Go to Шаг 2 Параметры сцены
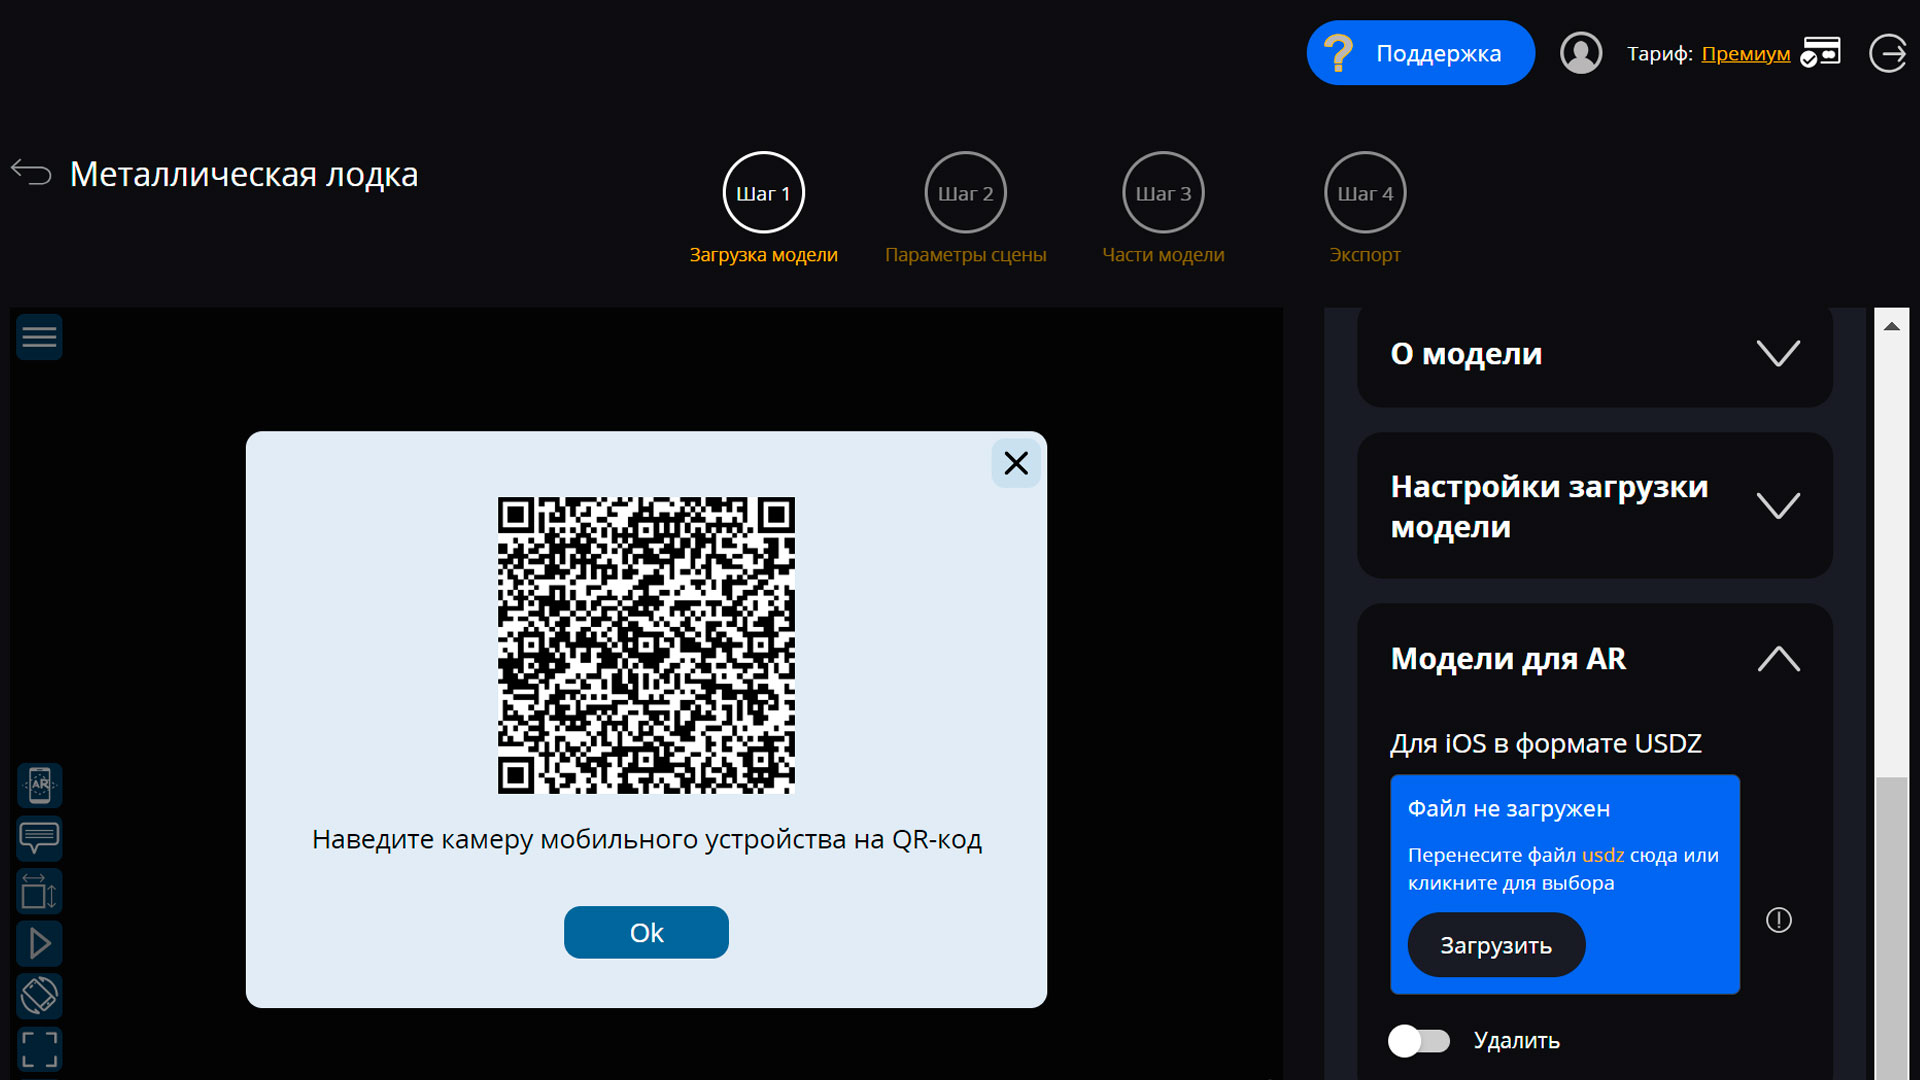Screen dimensions: 1920x1080 [965, 193]
